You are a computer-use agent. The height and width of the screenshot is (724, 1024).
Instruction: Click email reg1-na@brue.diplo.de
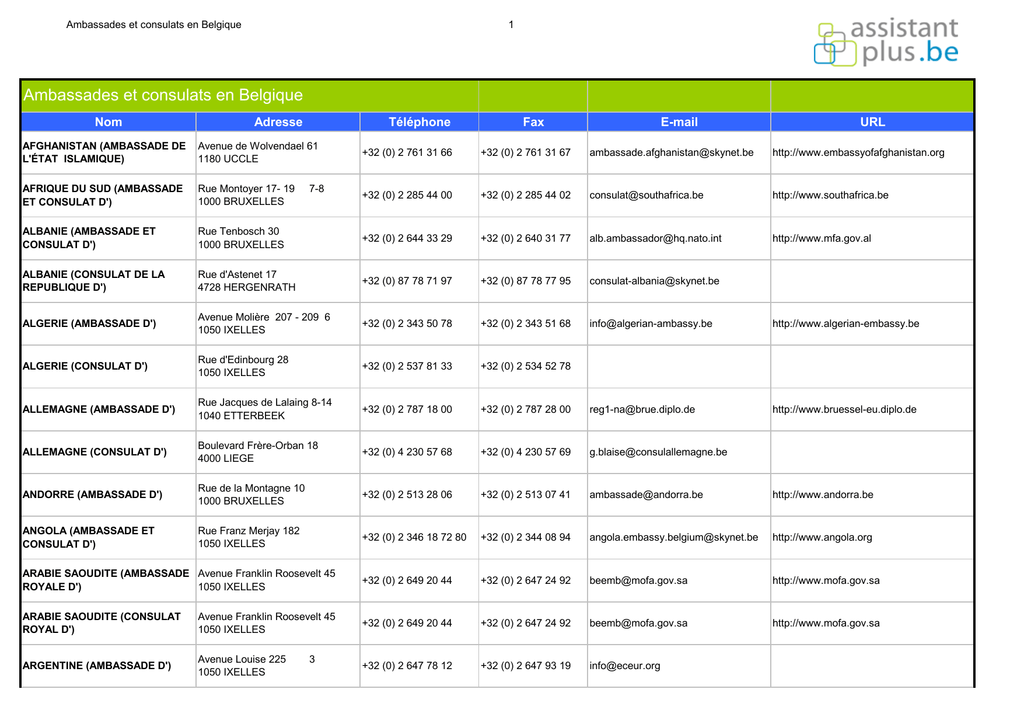click(642, 409)
